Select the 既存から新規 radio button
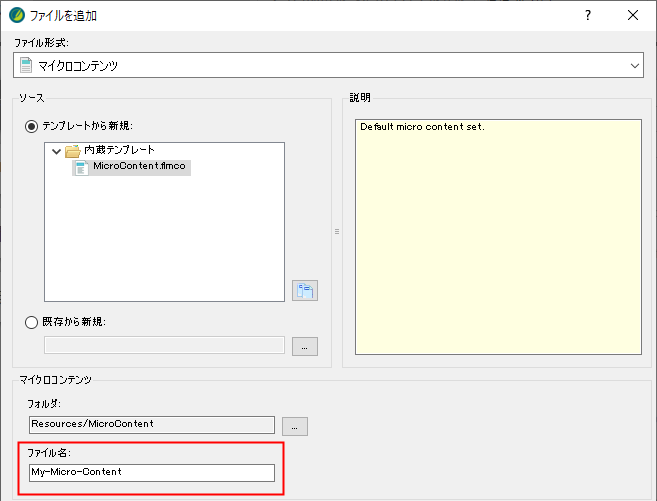Viewport: 657px width, 501px height. coord(32,322)
